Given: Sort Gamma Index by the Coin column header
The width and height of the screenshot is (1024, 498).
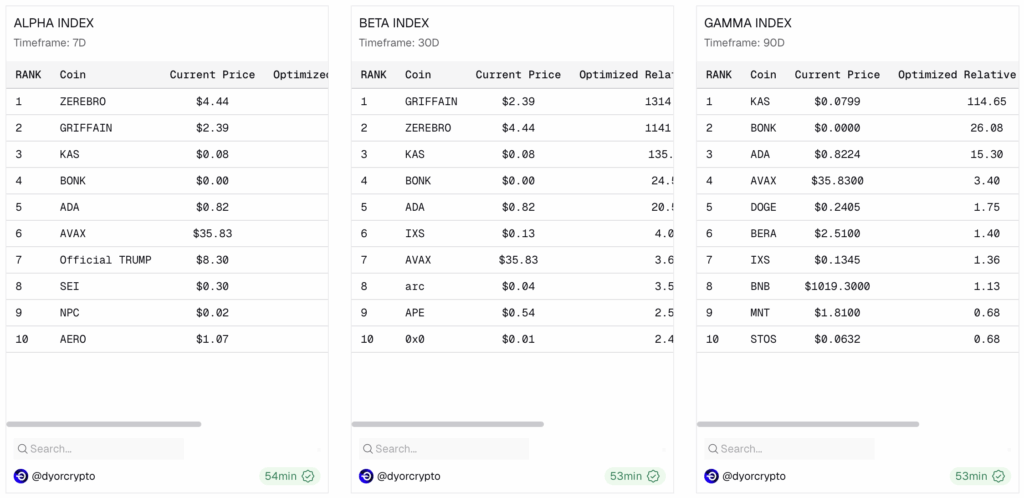Looking at the screenshot, I should 763,75.
